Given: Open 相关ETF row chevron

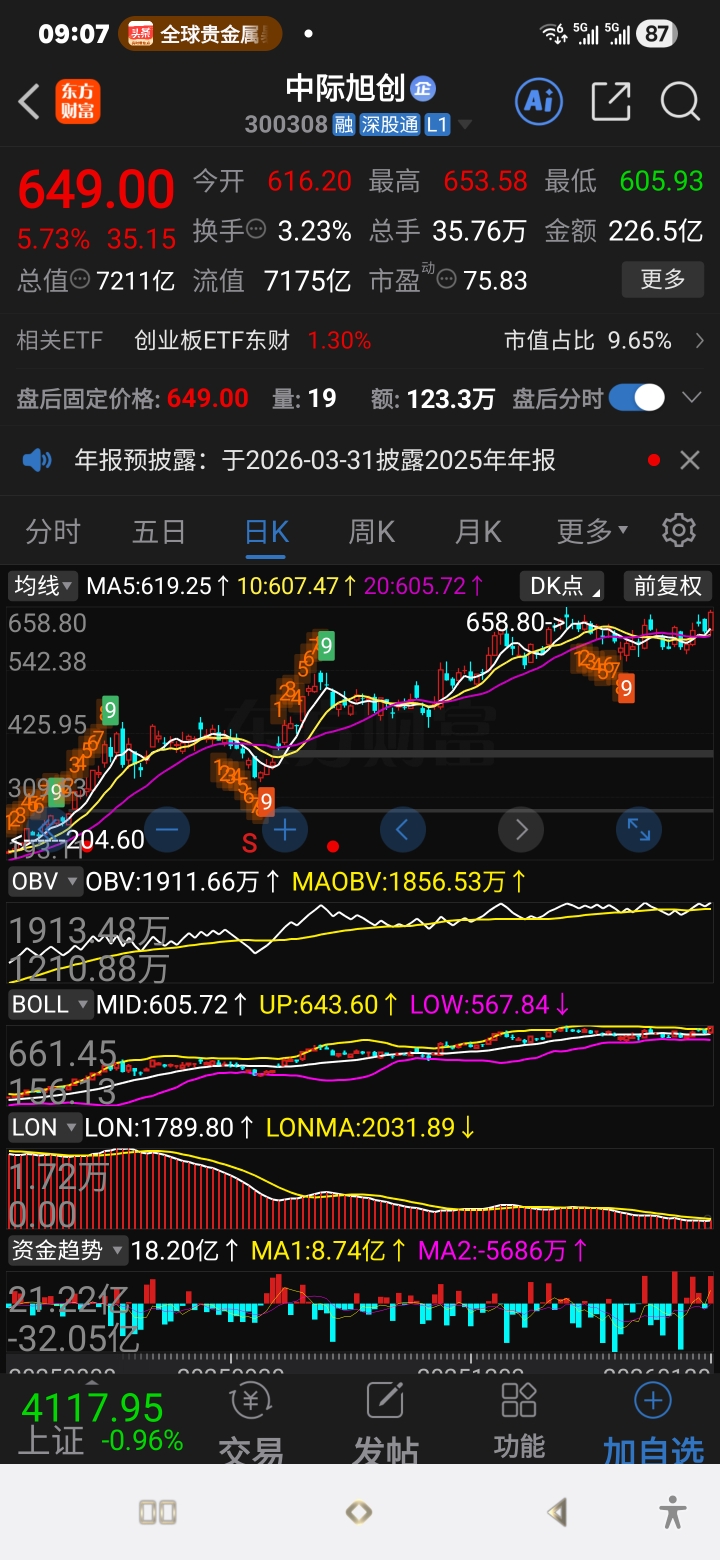Looking at the screenshot, I should (699, 341).
